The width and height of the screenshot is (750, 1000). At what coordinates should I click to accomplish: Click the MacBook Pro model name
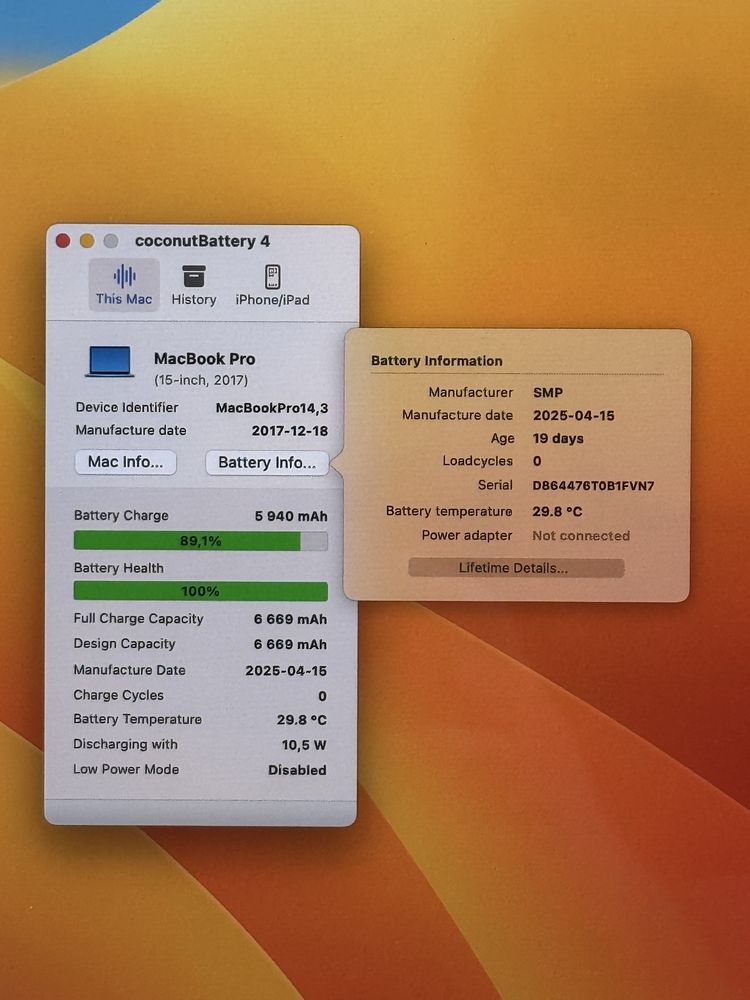click(x=205, y=358)
